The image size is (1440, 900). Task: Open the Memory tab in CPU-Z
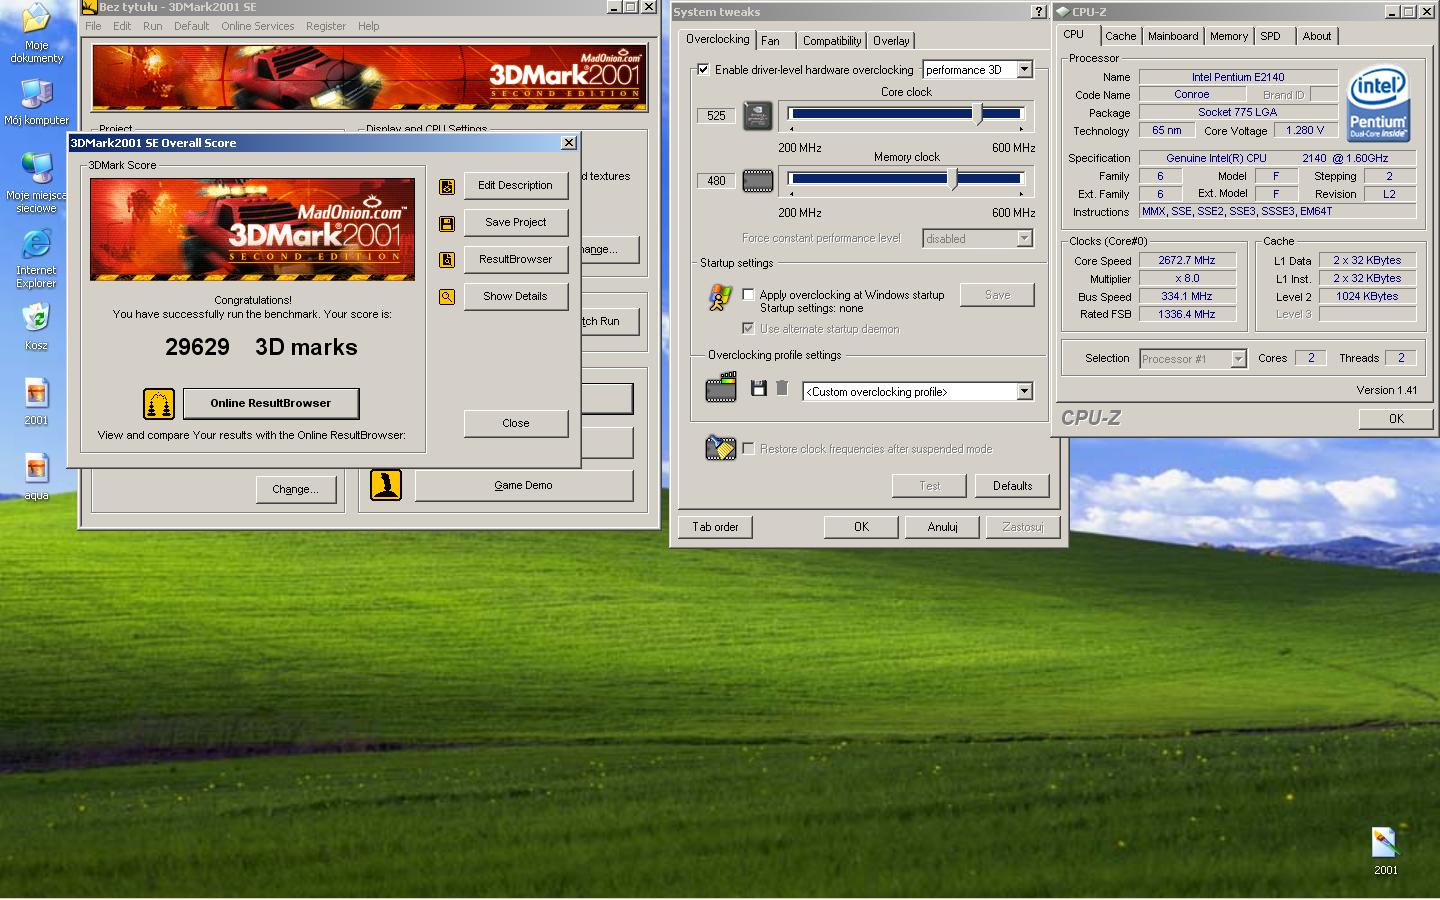pos(1229,36)
